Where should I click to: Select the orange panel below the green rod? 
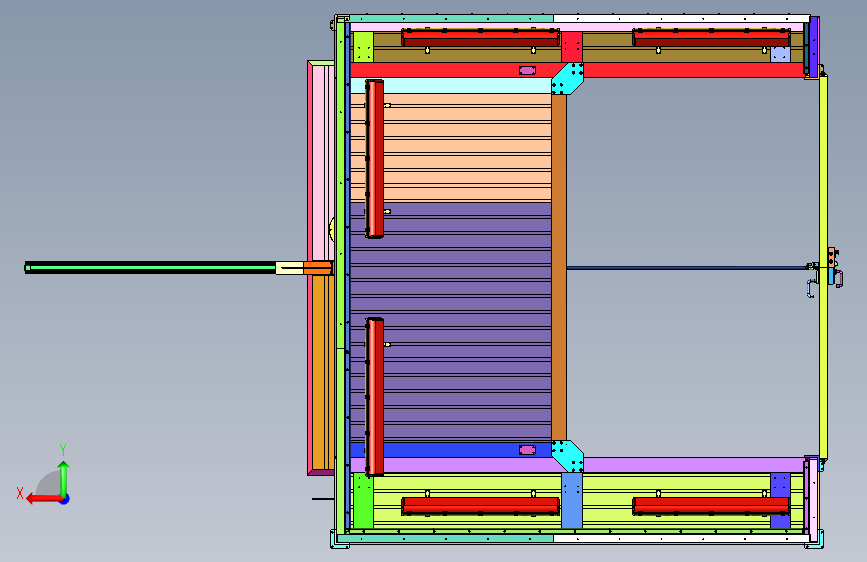coord(322,373)
